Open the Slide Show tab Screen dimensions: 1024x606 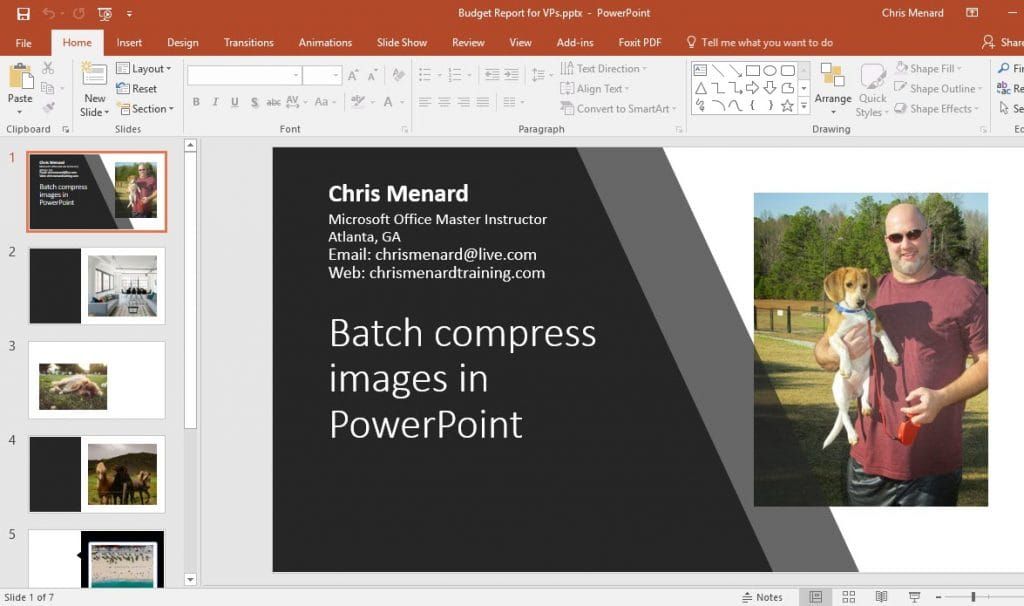click(x=401, y=42)
